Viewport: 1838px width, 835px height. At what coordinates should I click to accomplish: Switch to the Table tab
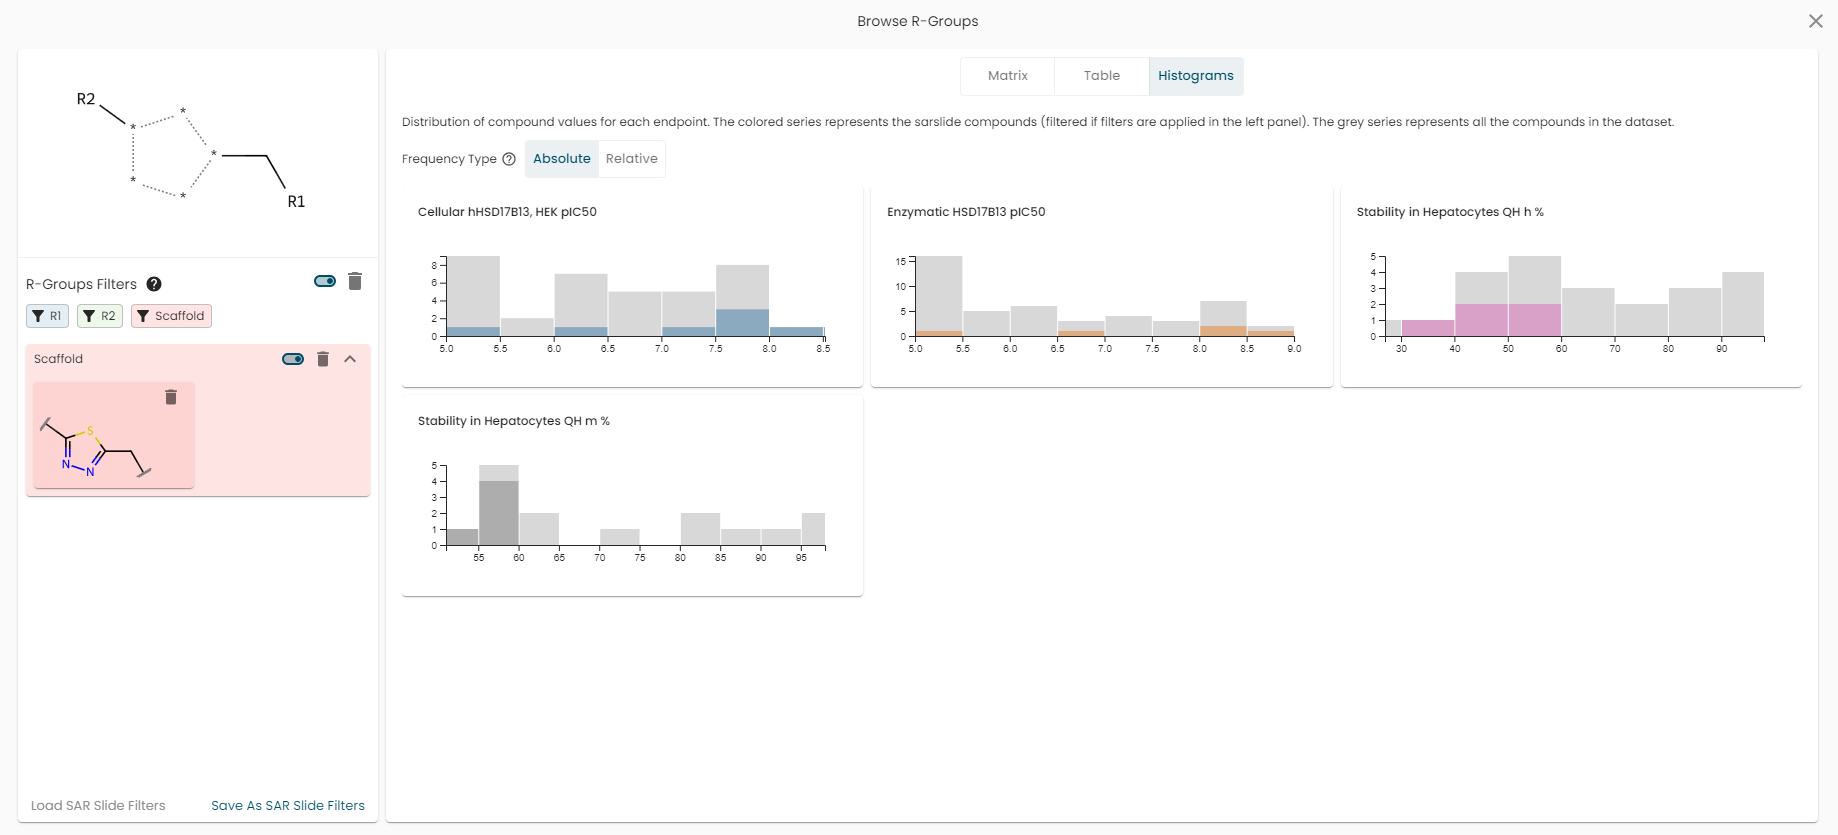pos(1102,76)
